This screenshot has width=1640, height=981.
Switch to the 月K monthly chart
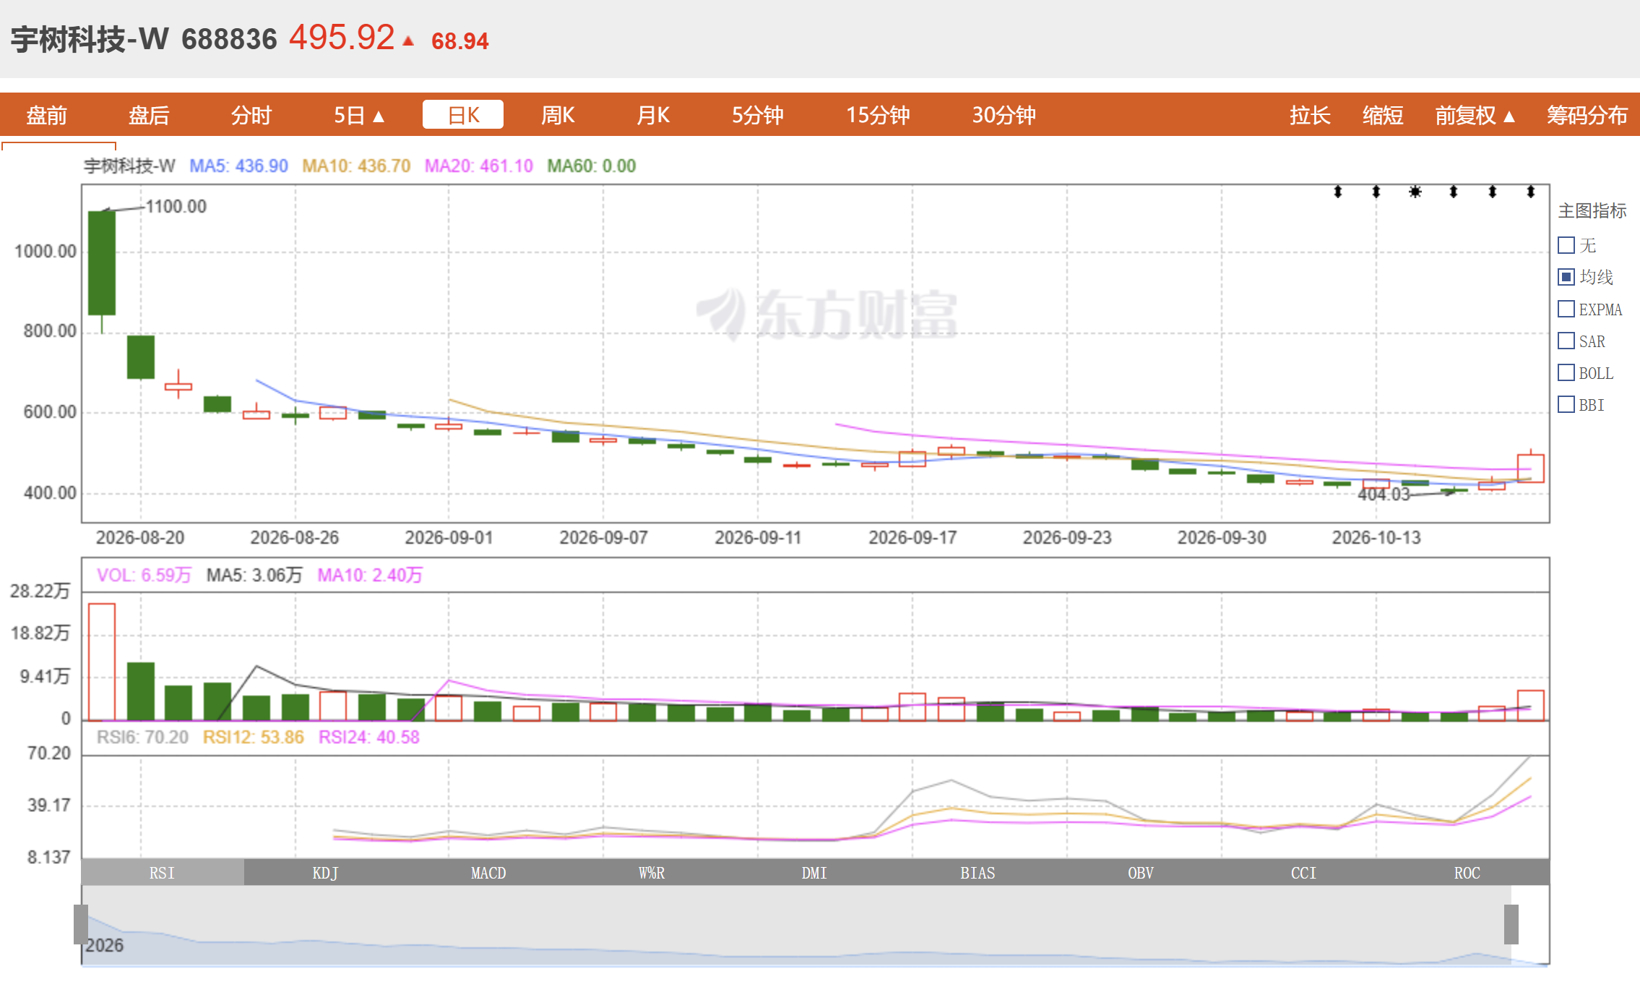653,115
